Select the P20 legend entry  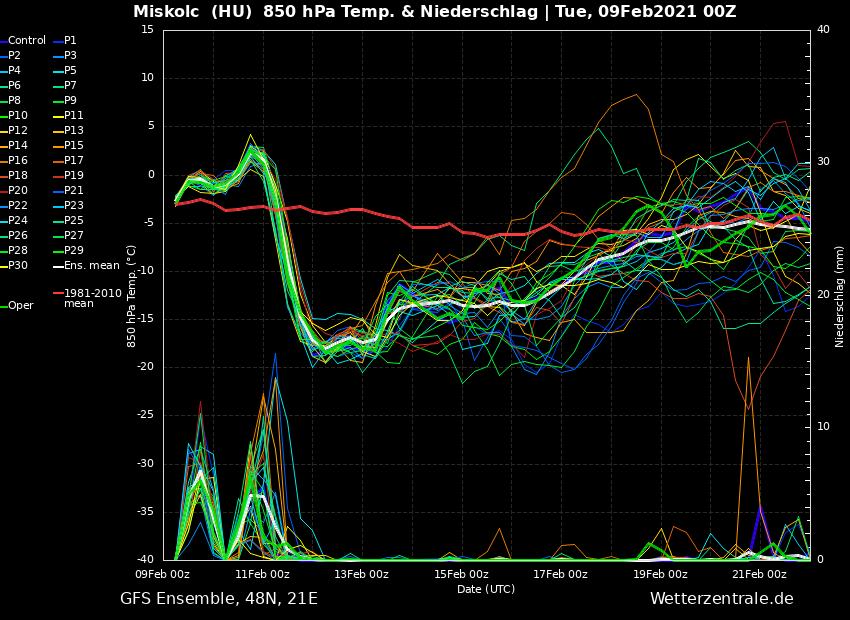point(18,191)
